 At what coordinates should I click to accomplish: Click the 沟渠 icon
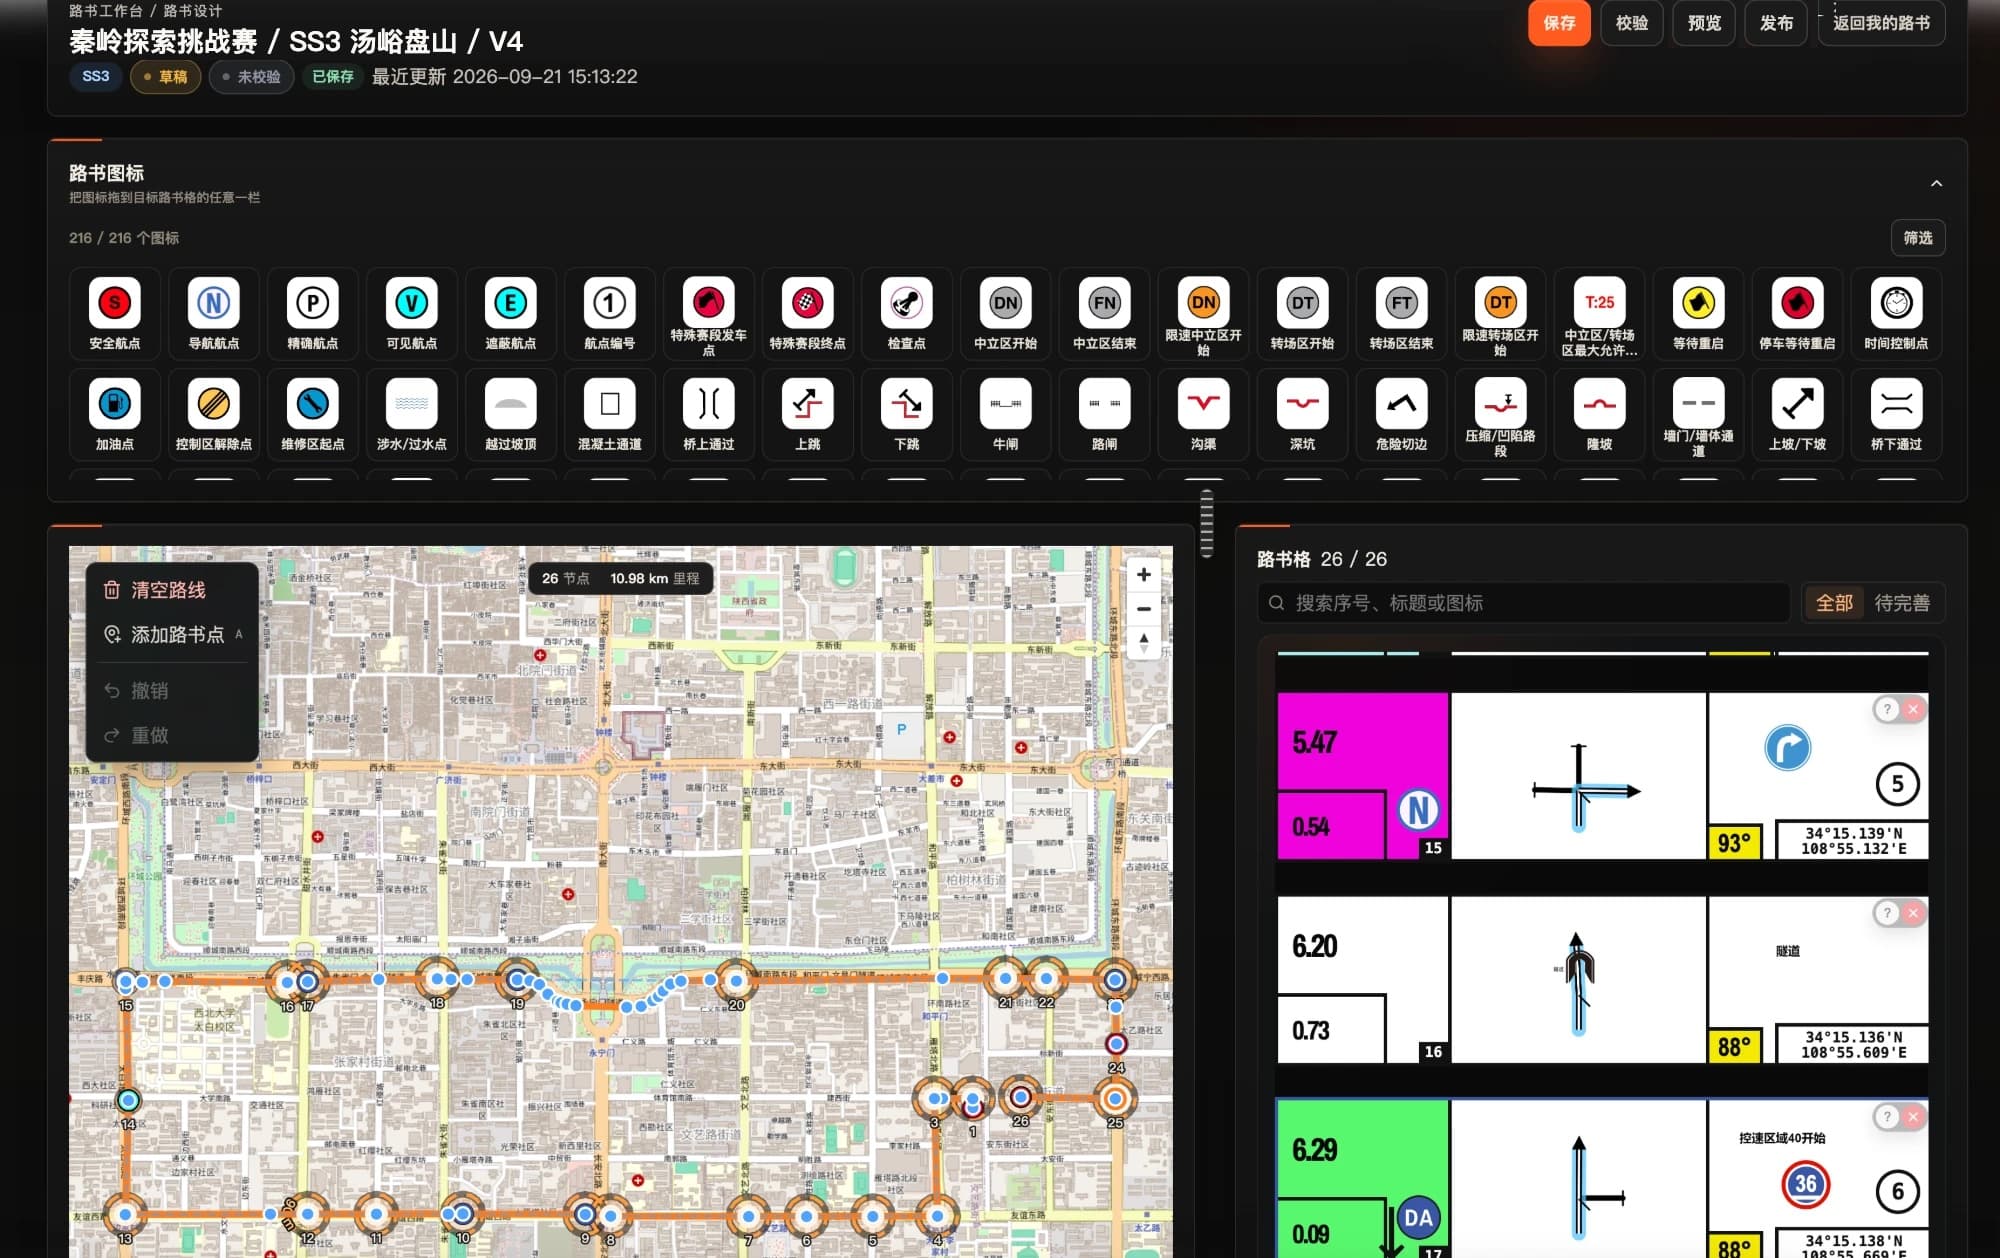pyautogui.click(x=1203, y=414)
